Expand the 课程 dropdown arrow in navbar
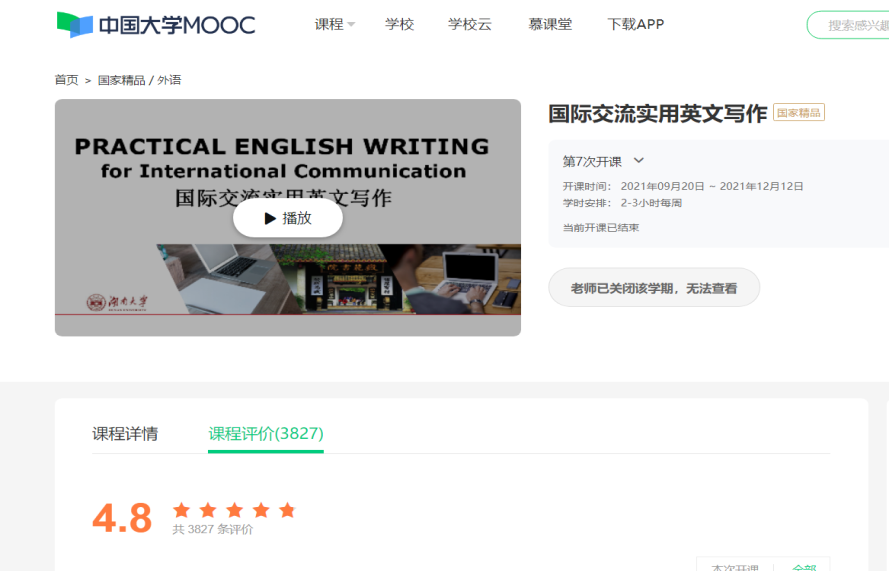Viewport: 889px width, 571px height. tap(351, 25)
